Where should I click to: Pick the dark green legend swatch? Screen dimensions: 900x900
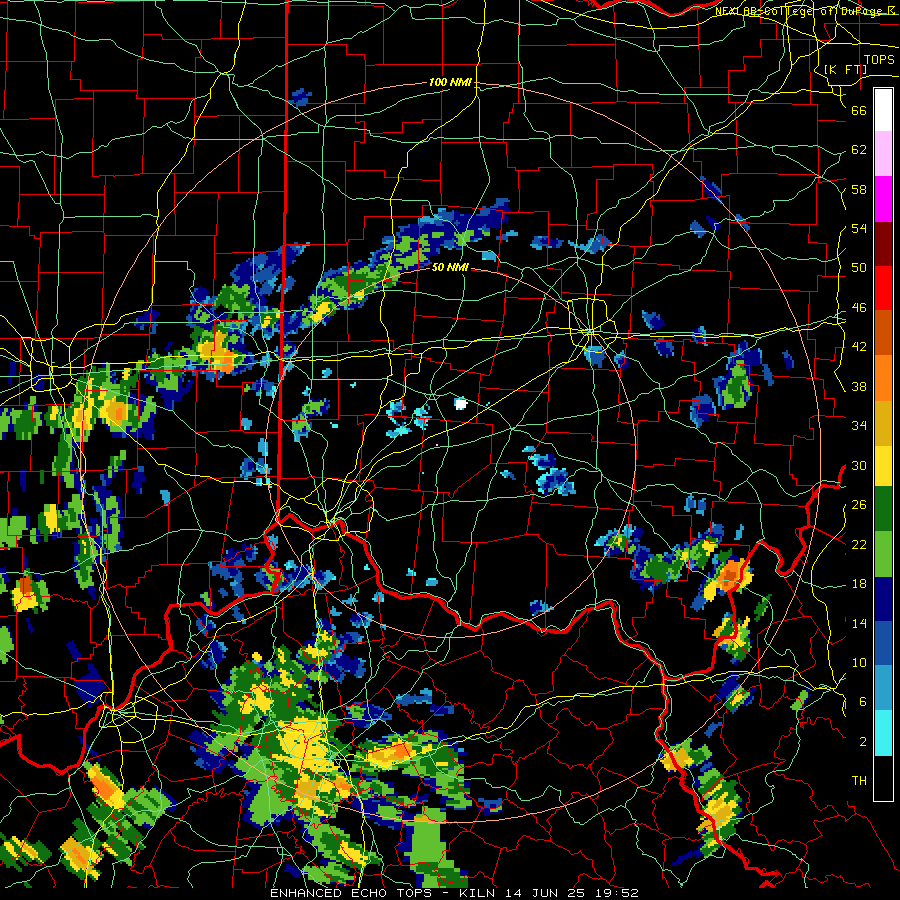click(883, 509)
